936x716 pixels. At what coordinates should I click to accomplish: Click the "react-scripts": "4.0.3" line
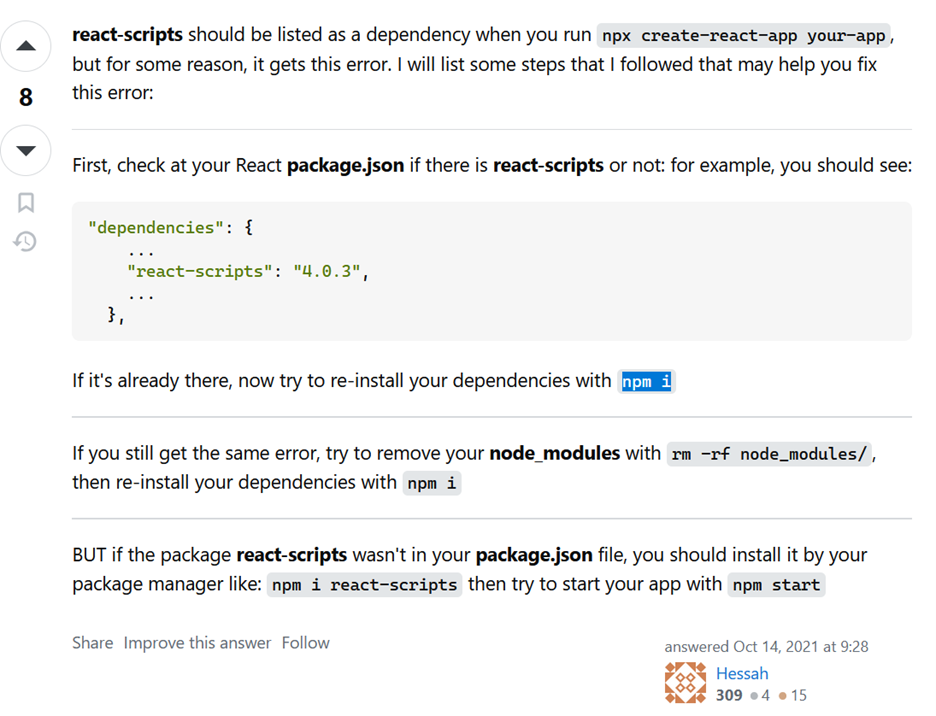248,272
